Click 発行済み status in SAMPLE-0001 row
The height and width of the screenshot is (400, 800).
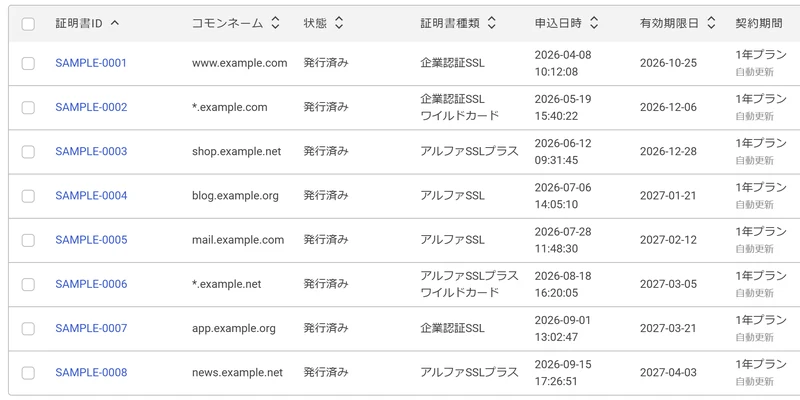pos(326,63)
